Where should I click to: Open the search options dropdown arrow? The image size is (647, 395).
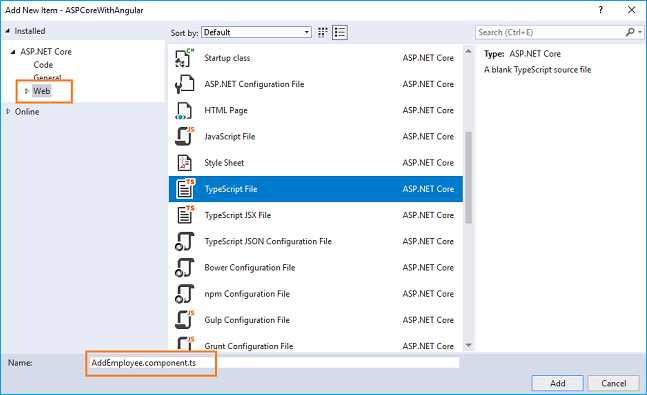tap(640, 32)
